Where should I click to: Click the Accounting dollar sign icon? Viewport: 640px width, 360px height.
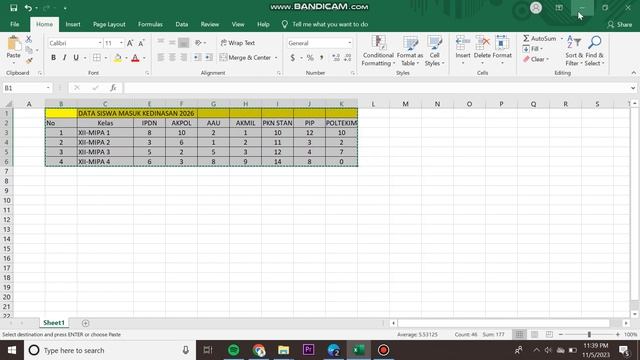[x=292, y=58]
